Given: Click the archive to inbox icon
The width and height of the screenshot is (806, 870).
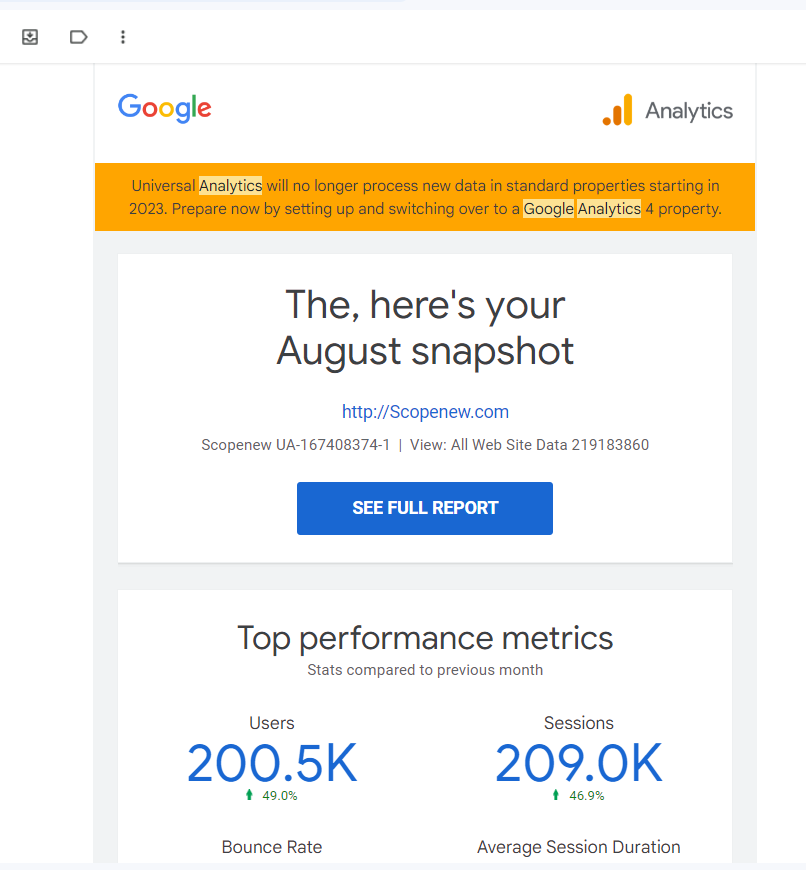Looking at the screenshot, I should pyautogui.click(x=30, y=36).
